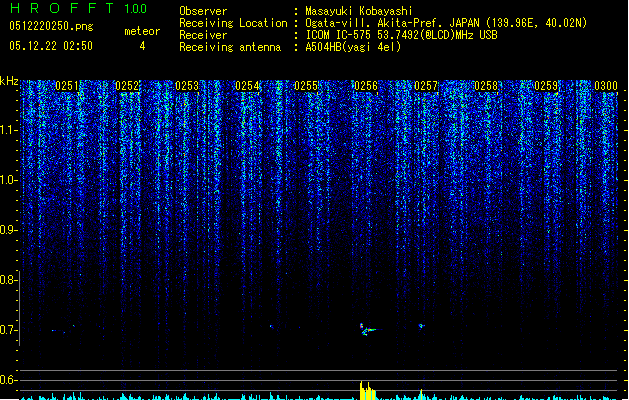Click the 'meteor' count label
Image resolution: width=629 pixels, height=400 pixels.
click(x=142, y=31)
